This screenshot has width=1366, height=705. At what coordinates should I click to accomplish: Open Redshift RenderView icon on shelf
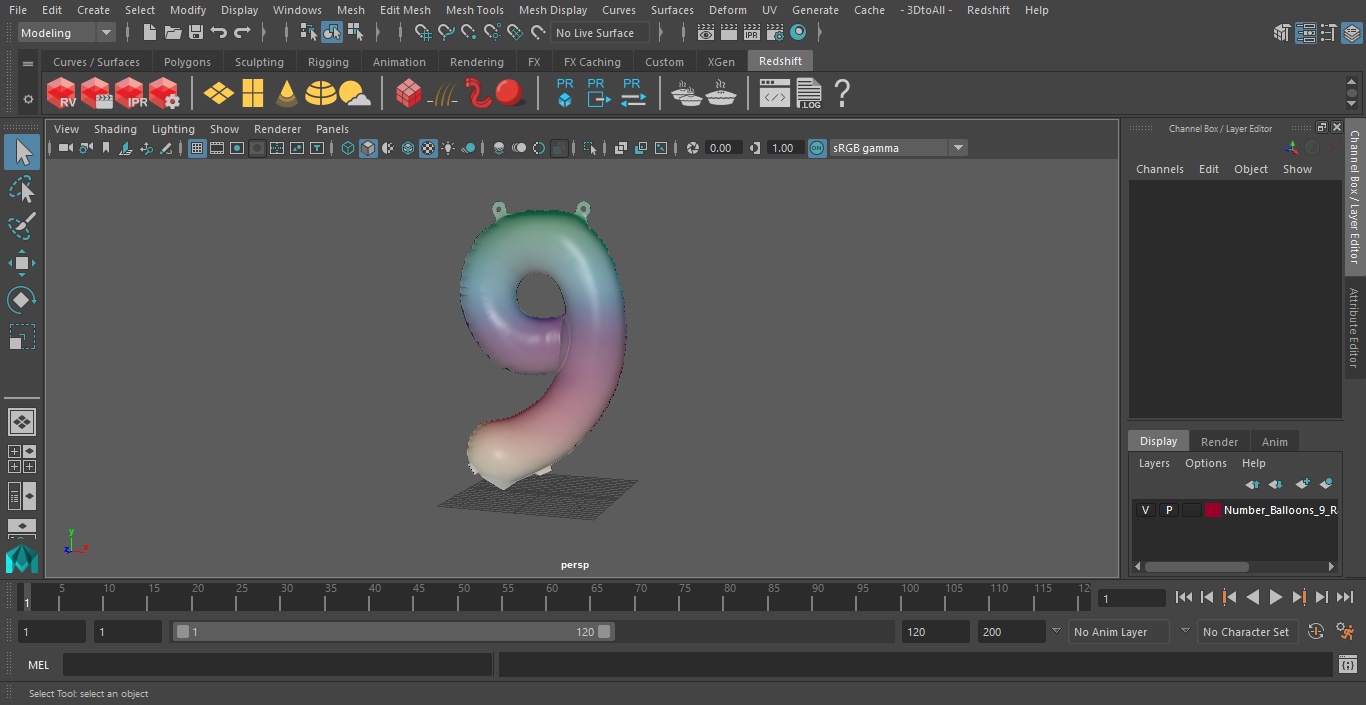click(x=62, y=94)
